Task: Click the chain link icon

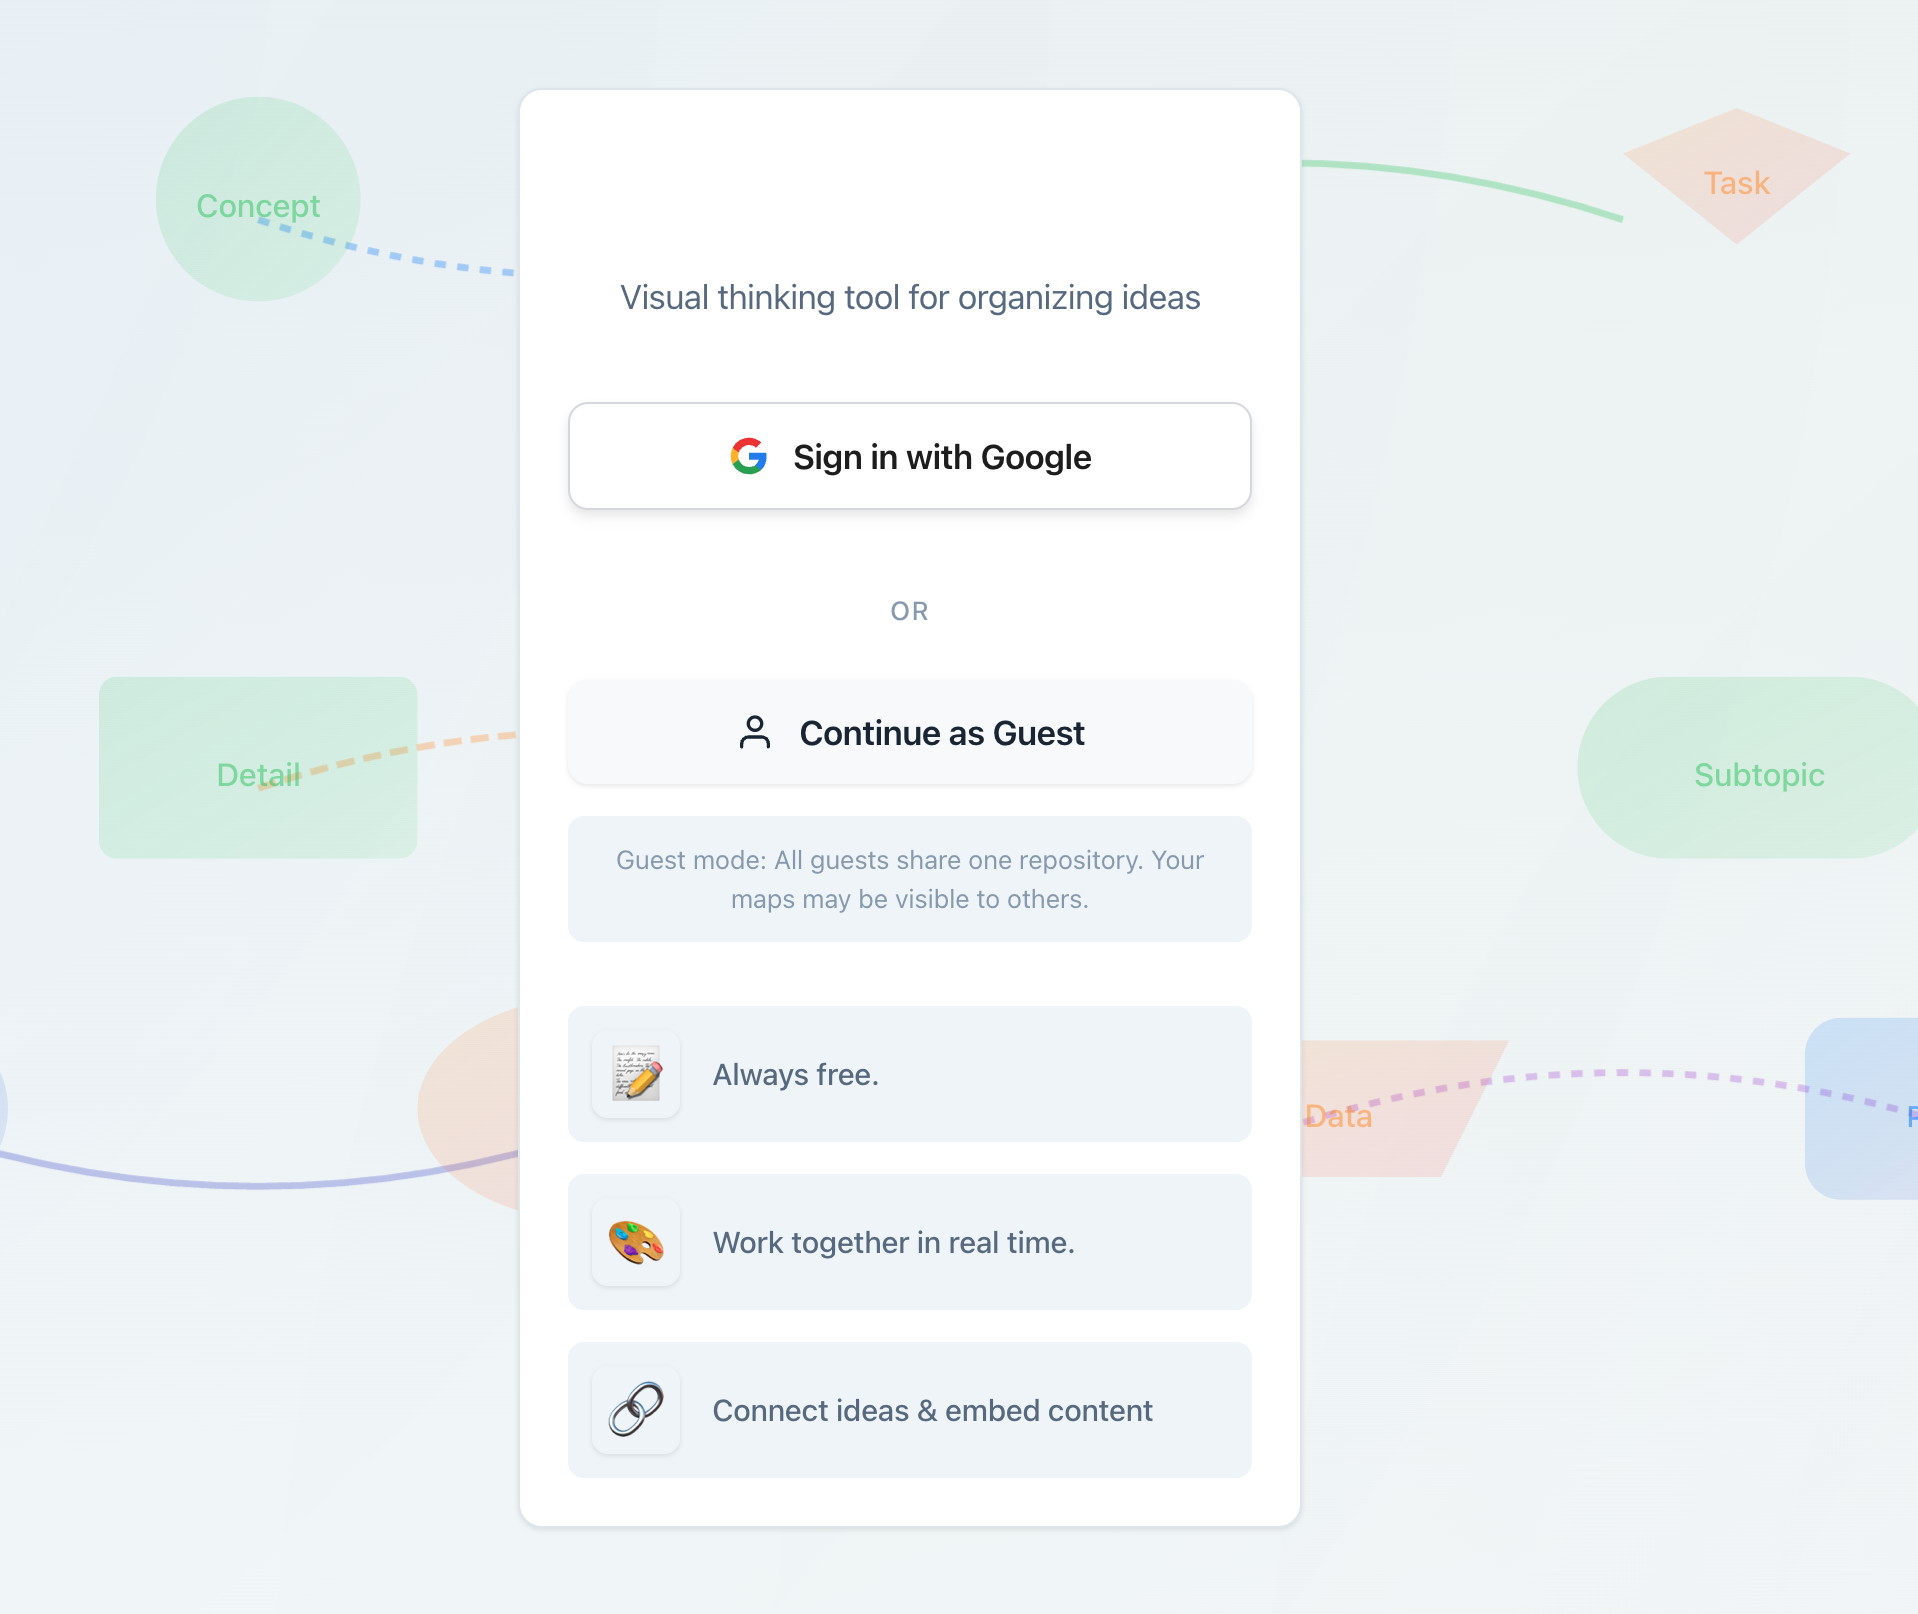Action: click(x=636, y=1410)
